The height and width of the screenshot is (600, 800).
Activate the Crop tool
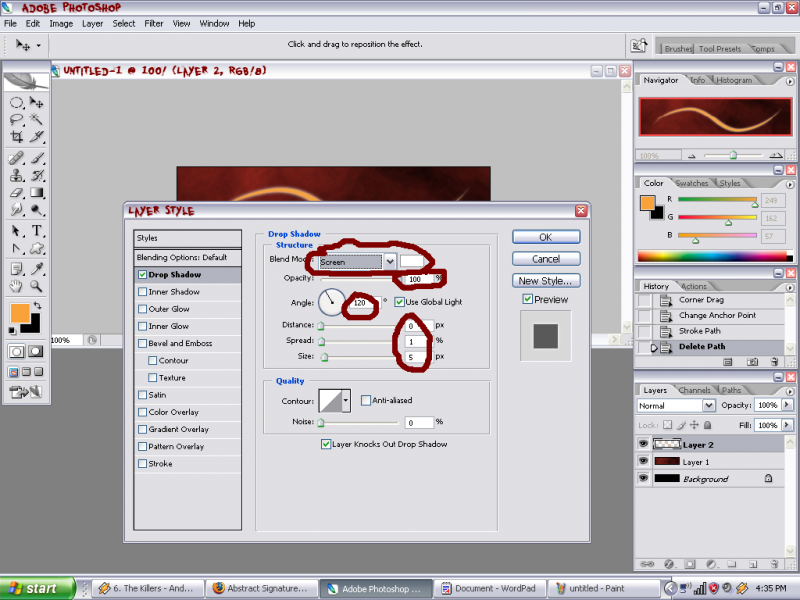[16, 136]
